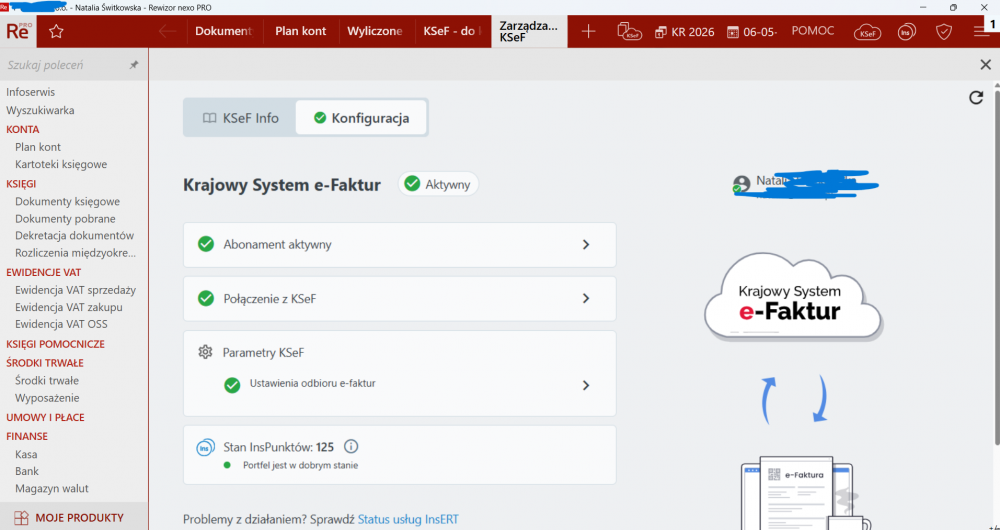Open Środki trwałe item
The width and height of the screenshot is (1000, 530).
point(47,381)
